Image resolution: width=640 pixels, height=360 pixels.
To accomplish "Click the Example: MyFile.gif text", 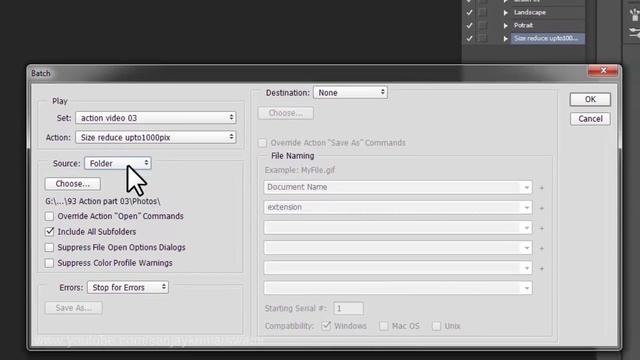I will coord(300,170).
